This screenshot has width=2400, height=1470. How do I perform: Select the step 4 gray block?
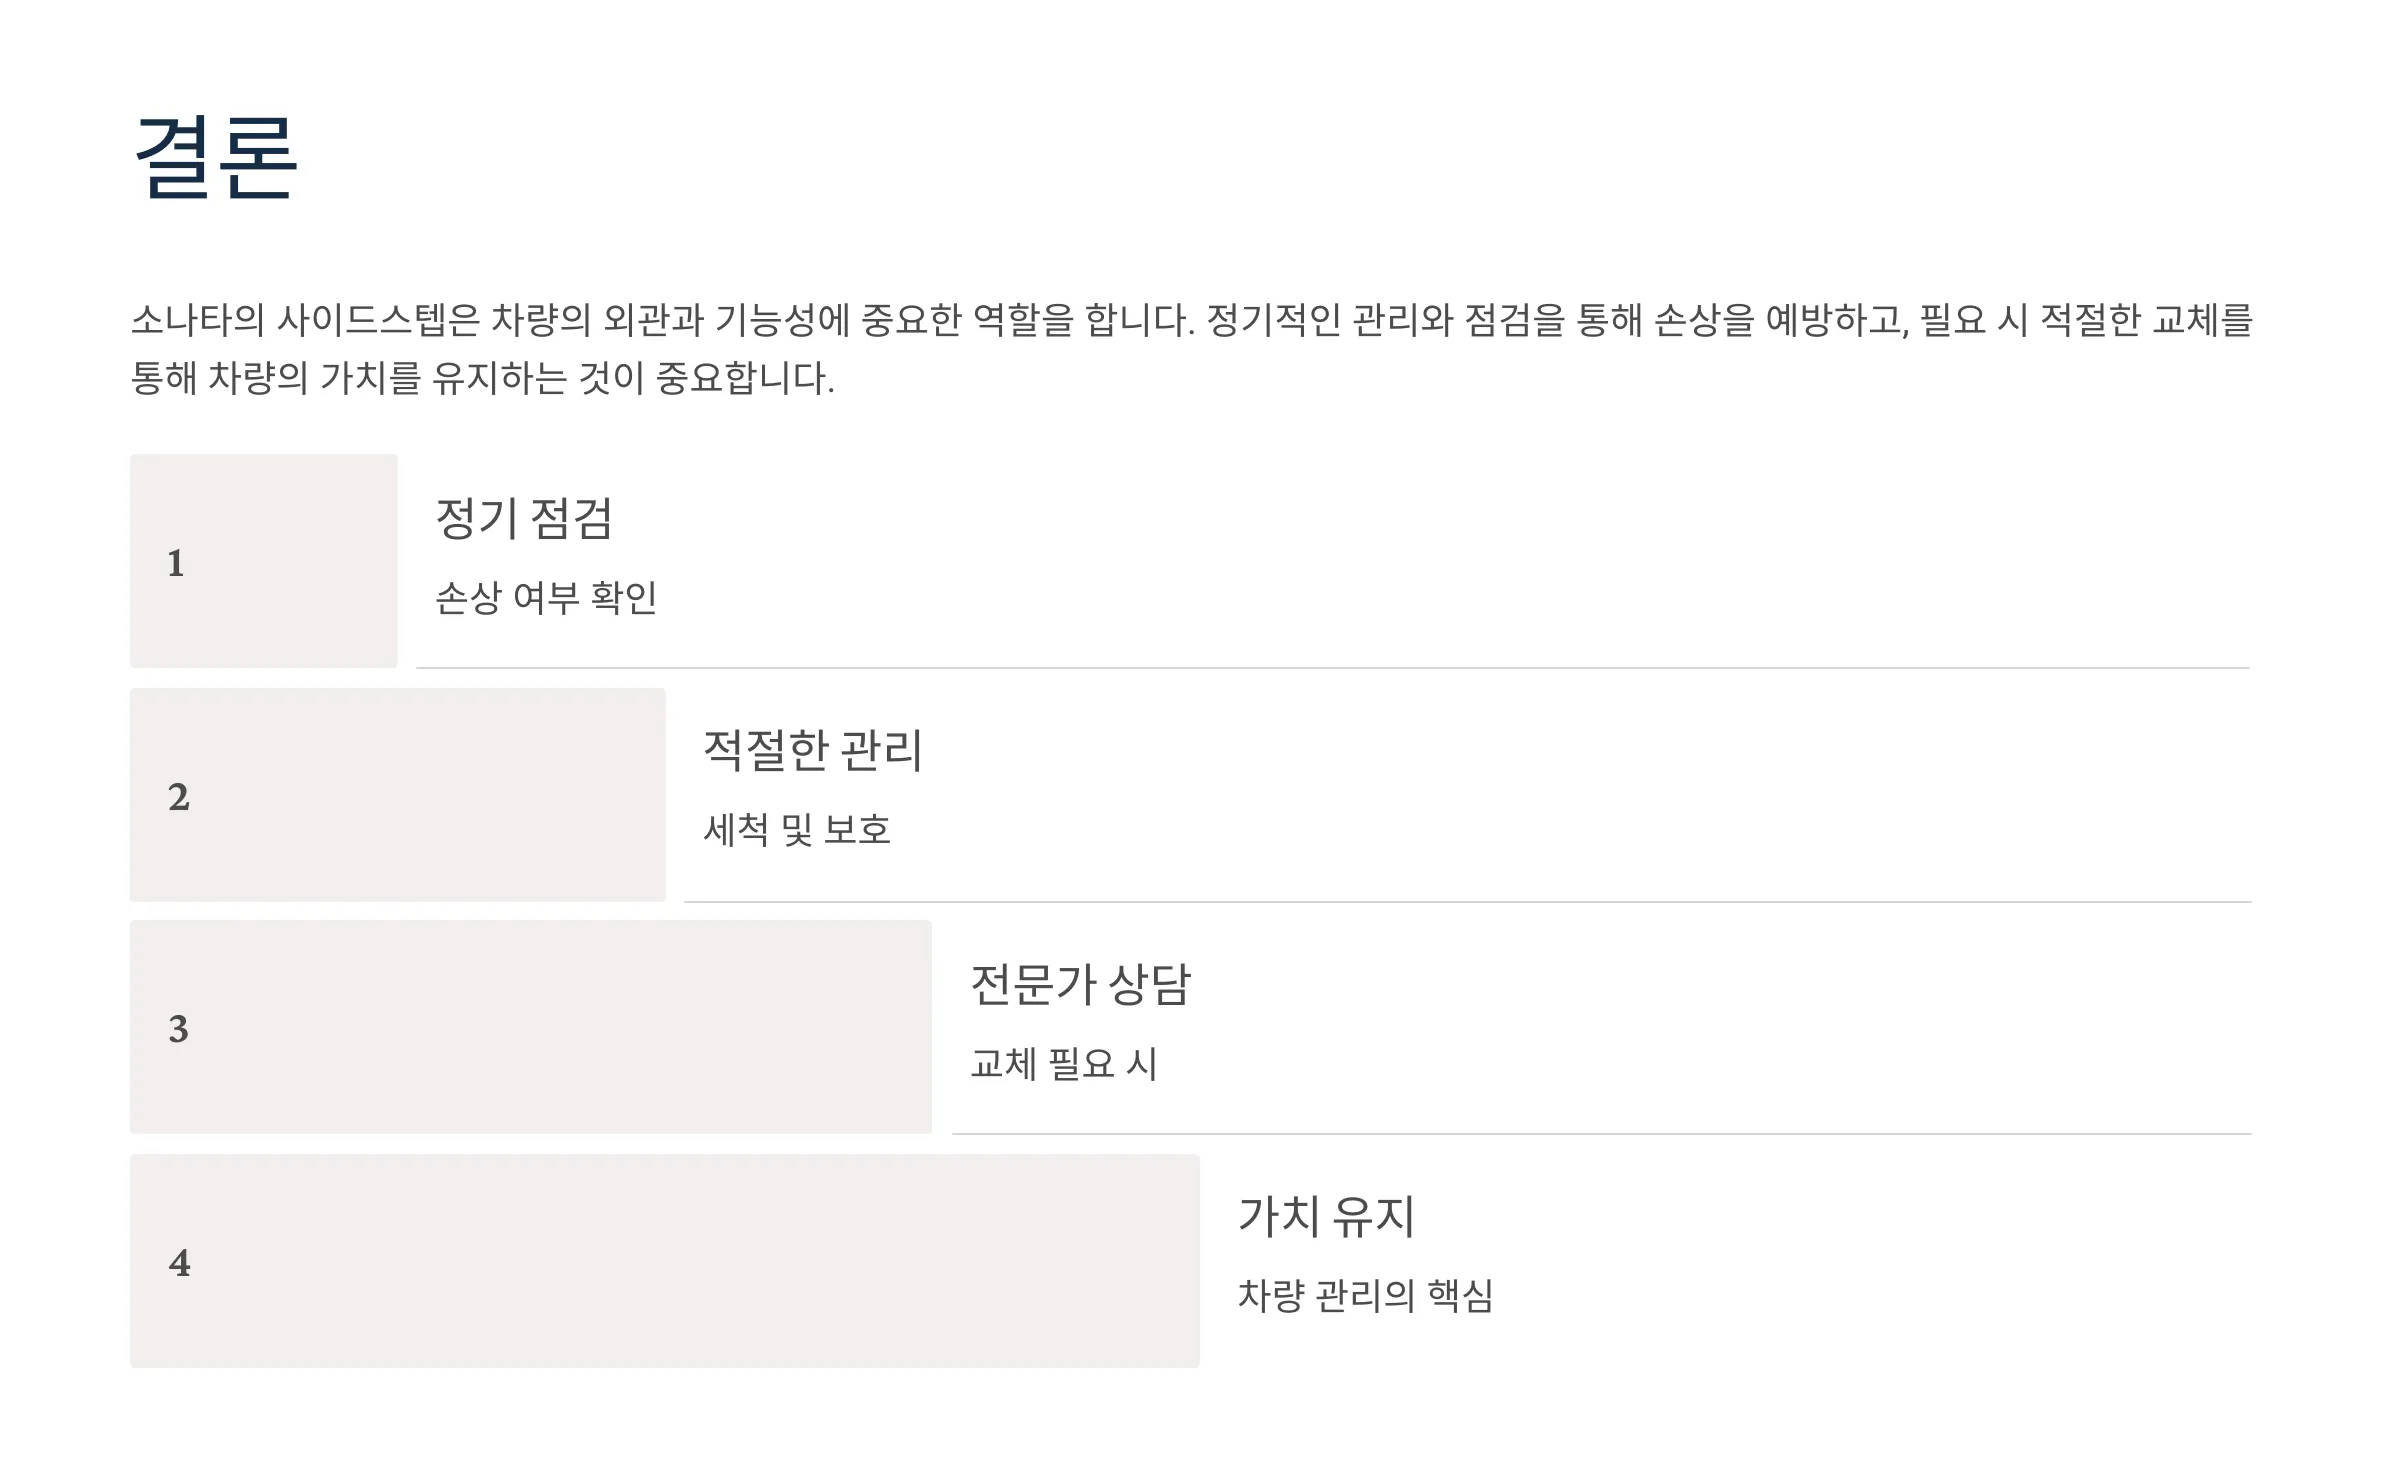coord(665,1261)
